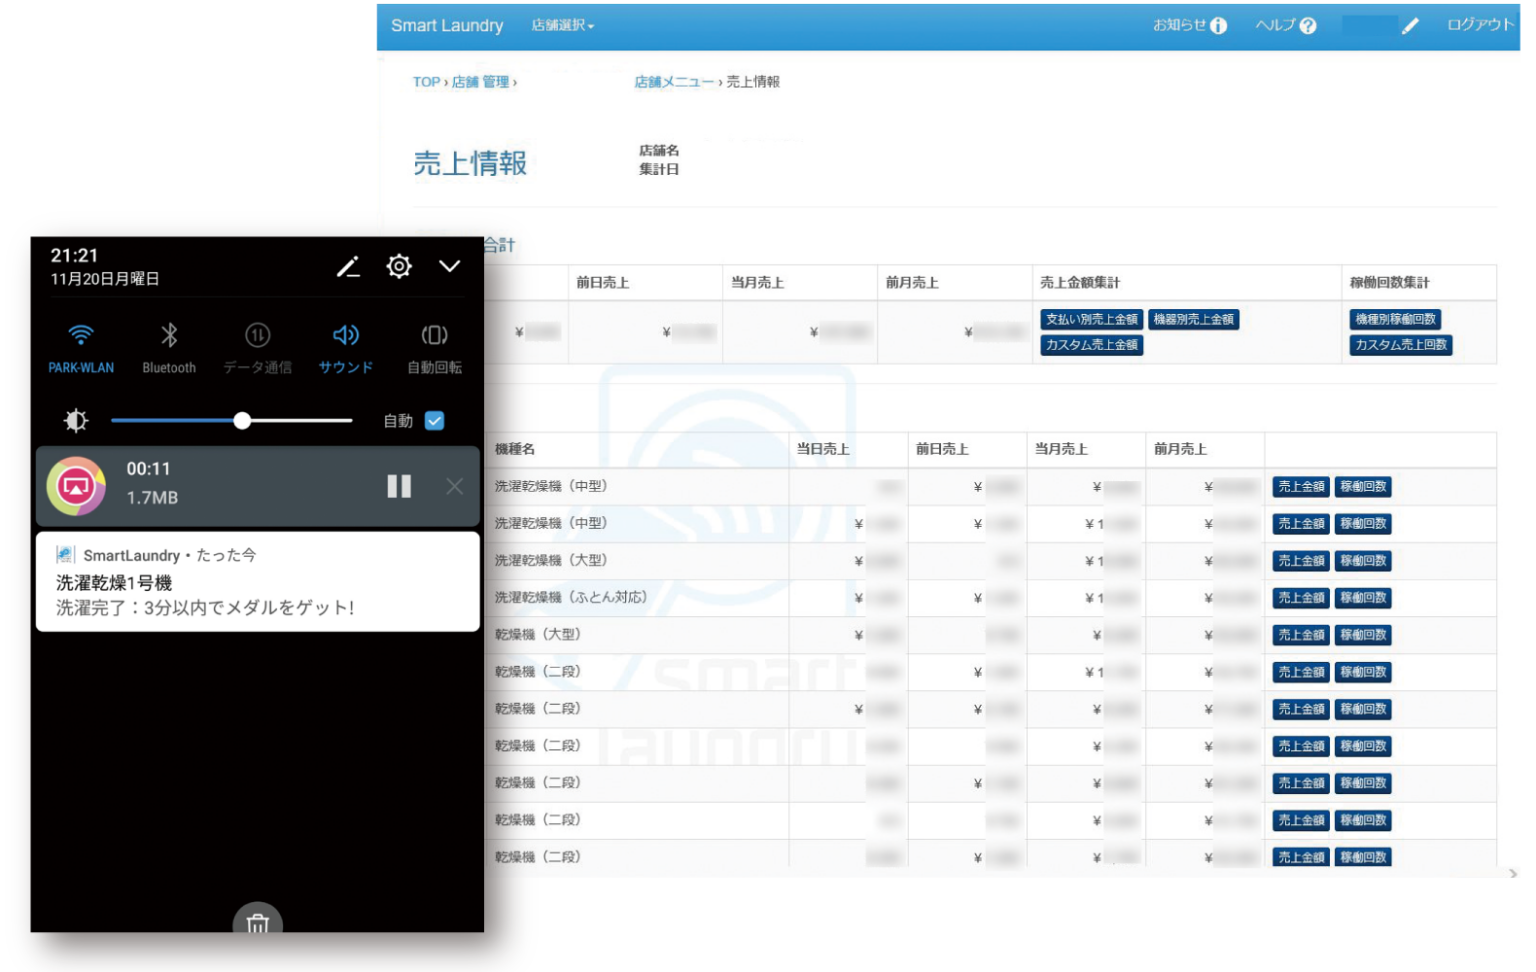
Task: Tap the pencil edit icon in phone panel
Action: pos(348,267)
